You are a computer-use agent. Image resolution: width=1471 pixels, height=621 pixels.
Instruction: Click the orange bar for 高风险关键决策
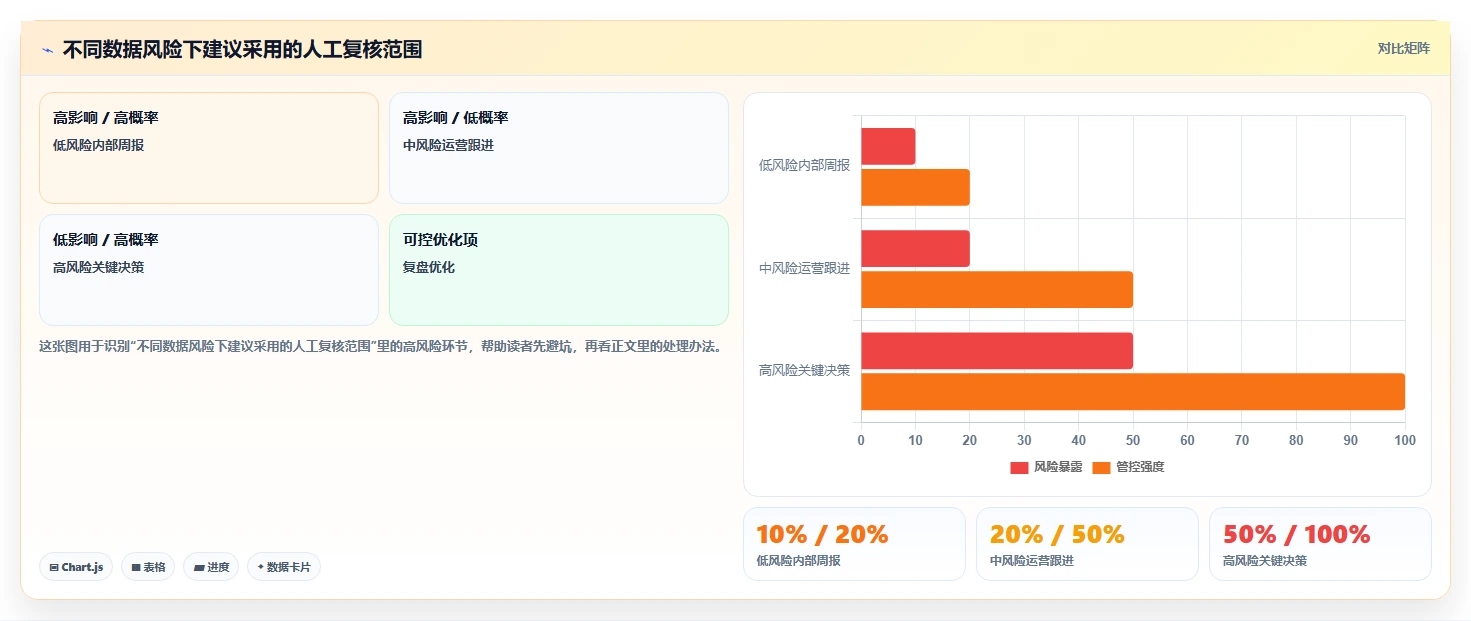click(x=1133, y=391)
